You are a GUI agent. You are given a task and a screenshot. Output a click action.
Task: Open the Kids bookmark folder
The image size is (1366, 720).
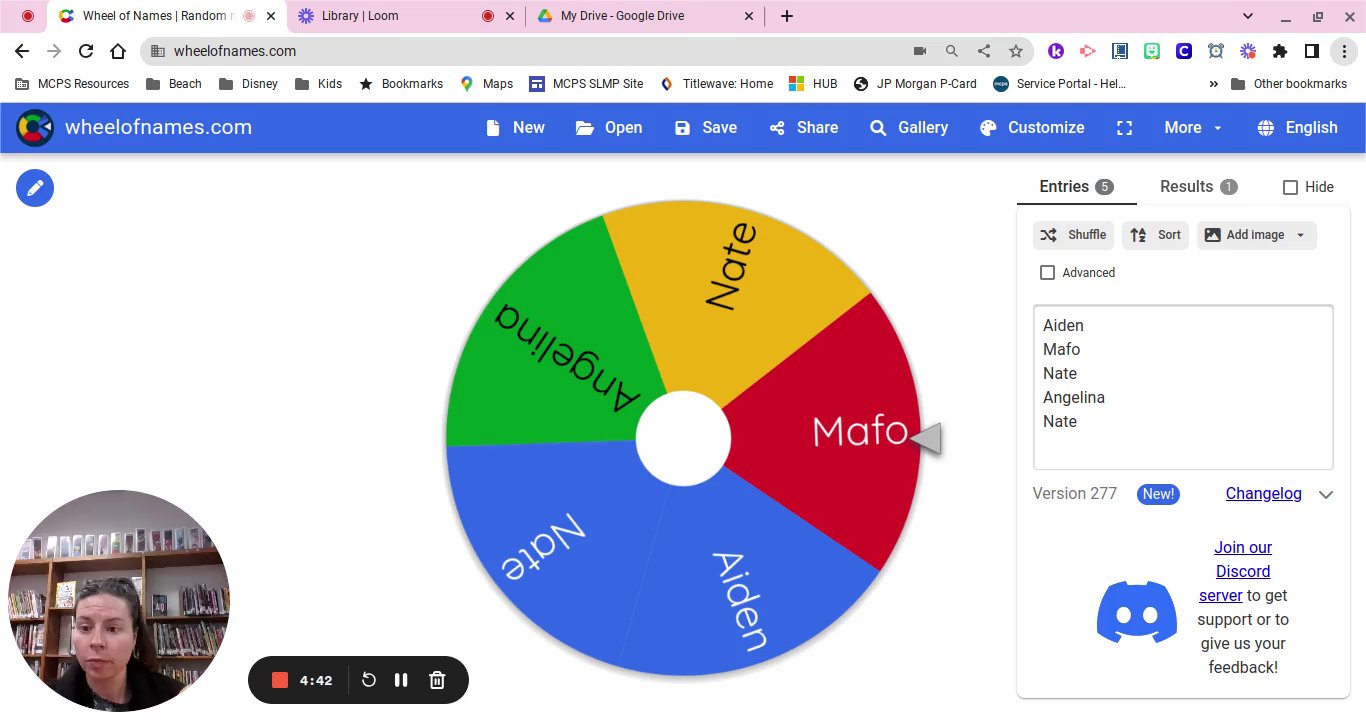[x=319, y=84]
